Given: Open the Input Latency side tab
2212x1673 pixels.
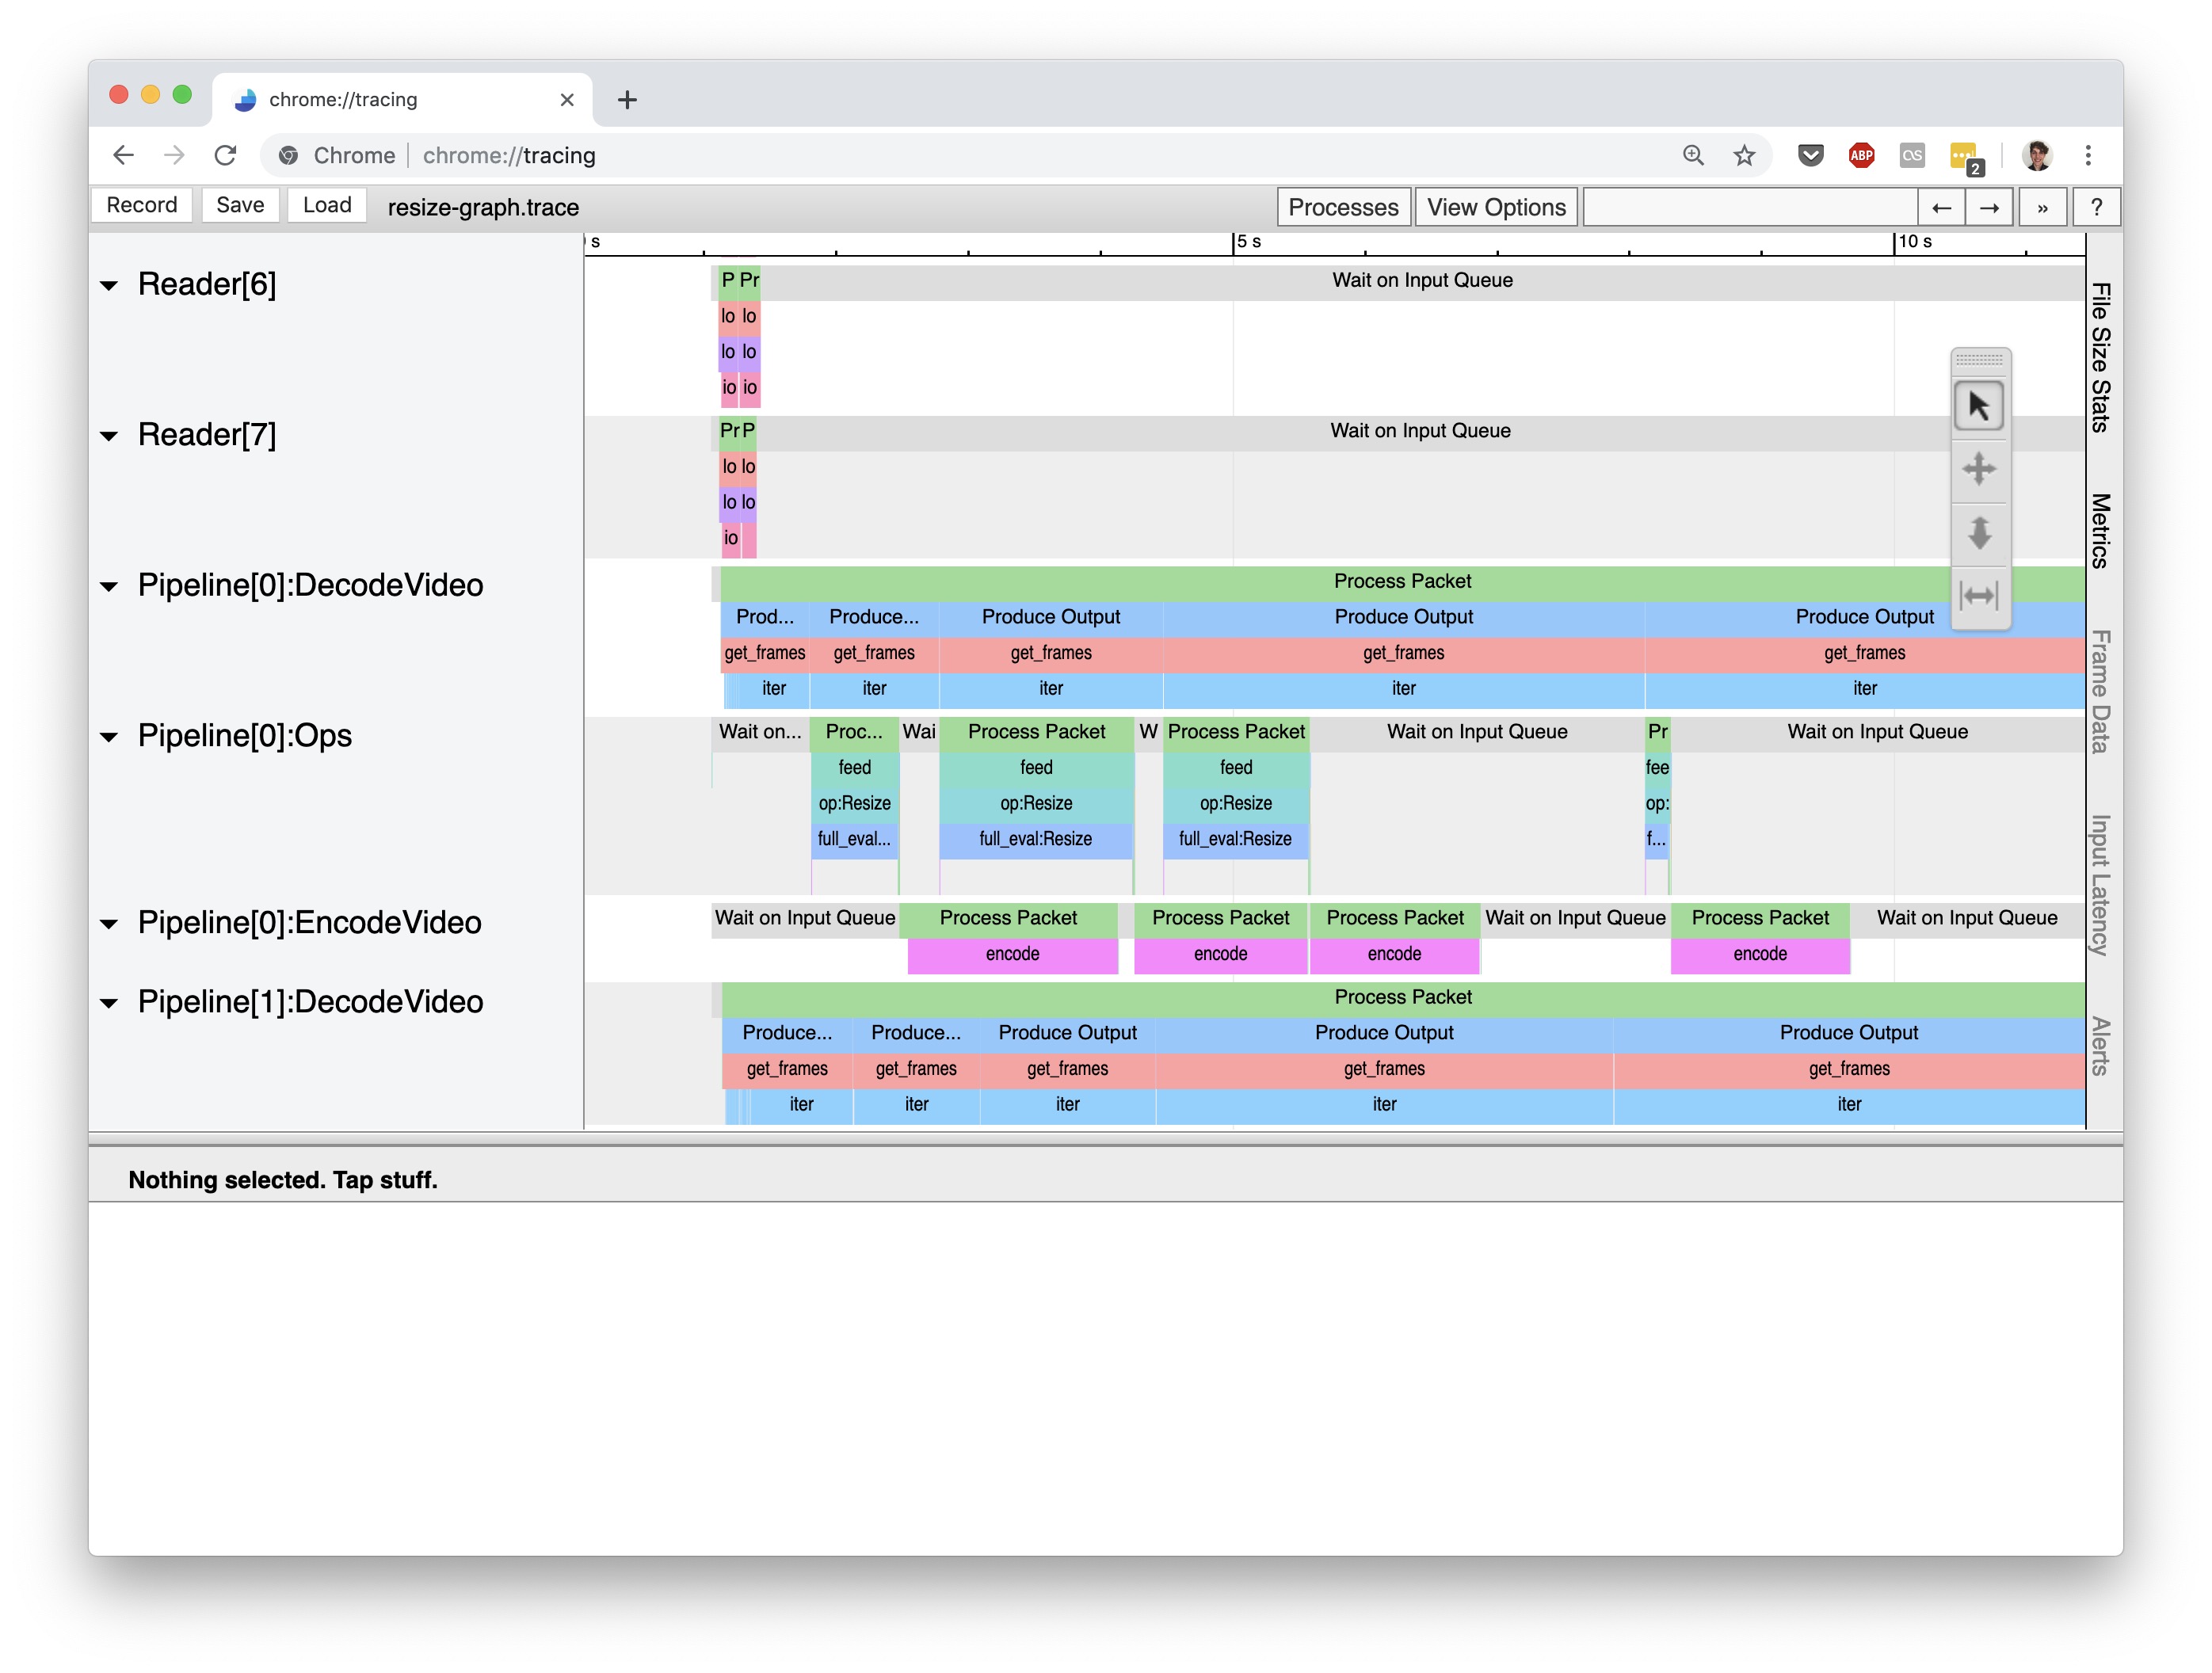Looking at the screenshot, I should tap(2101, 885).
